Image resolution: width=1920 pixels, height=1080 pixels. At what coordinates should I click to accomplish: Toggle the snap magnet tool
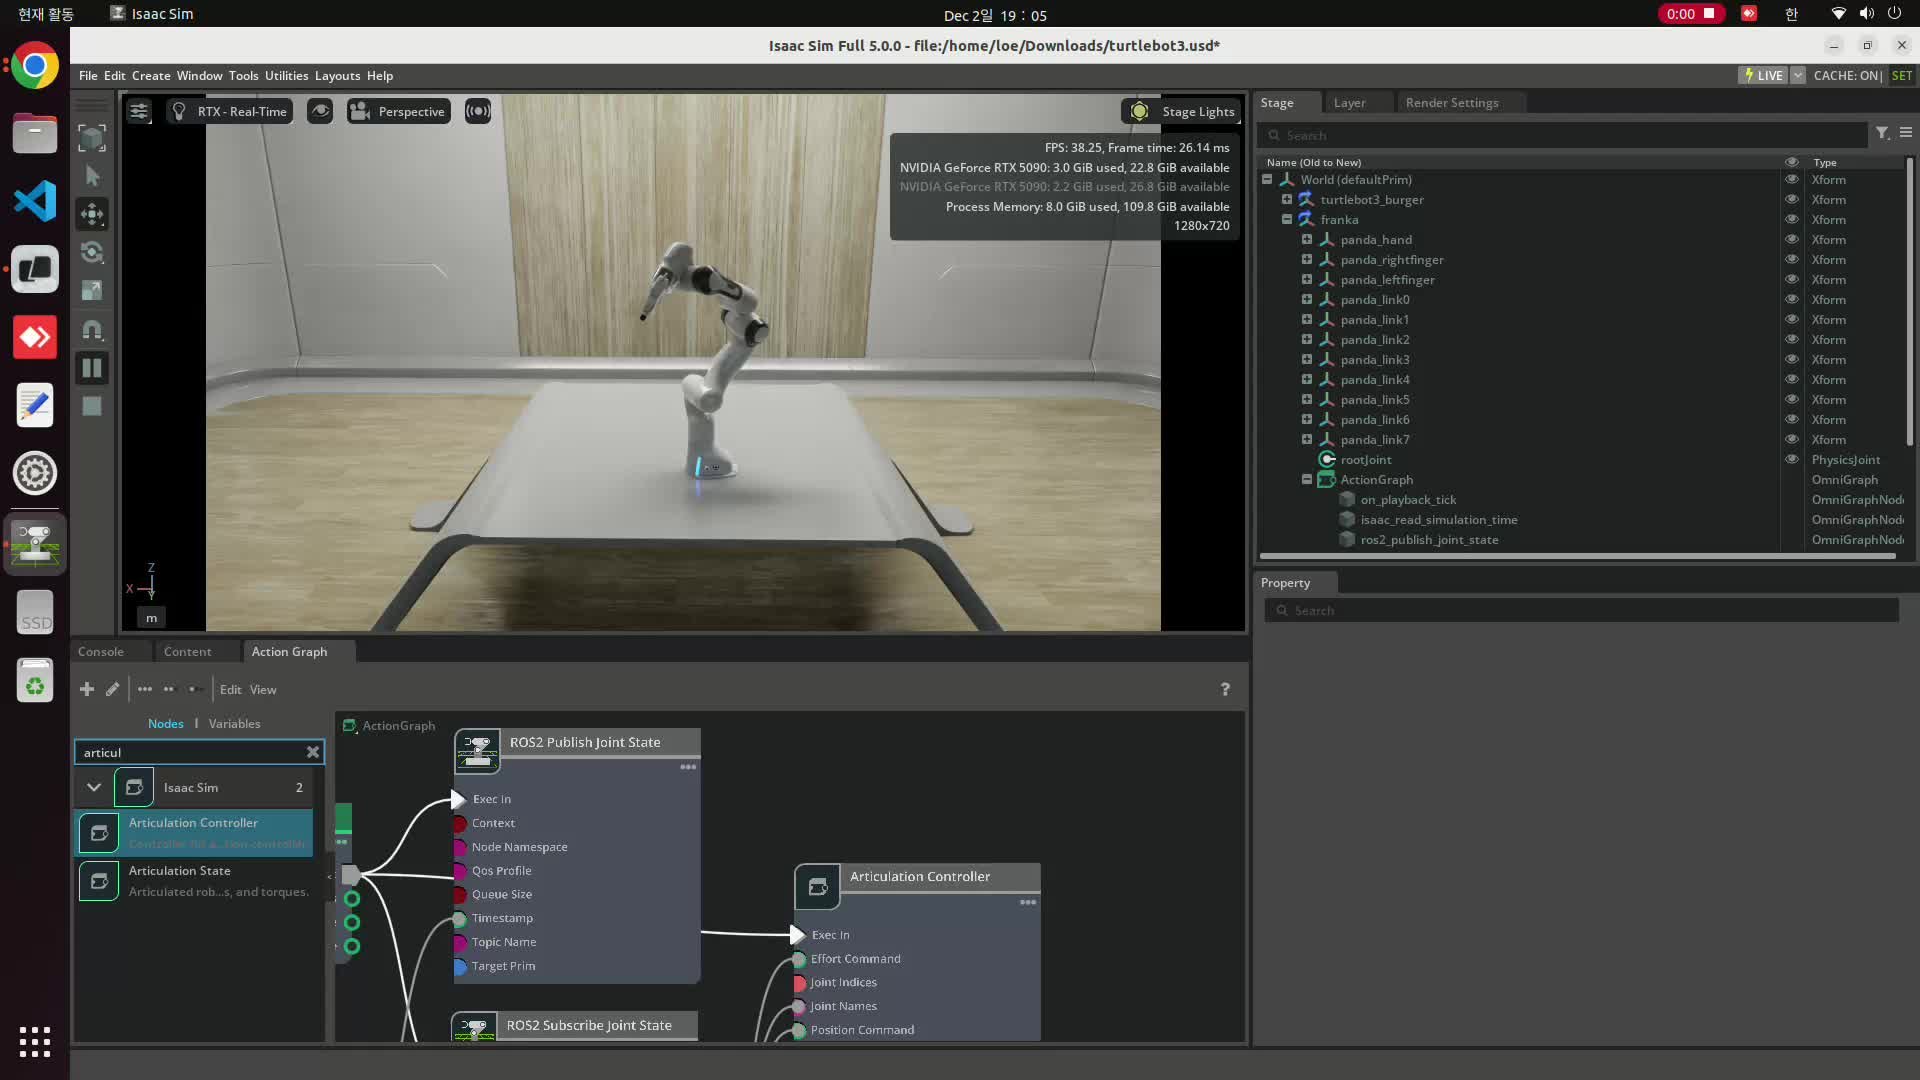[92, 330]
